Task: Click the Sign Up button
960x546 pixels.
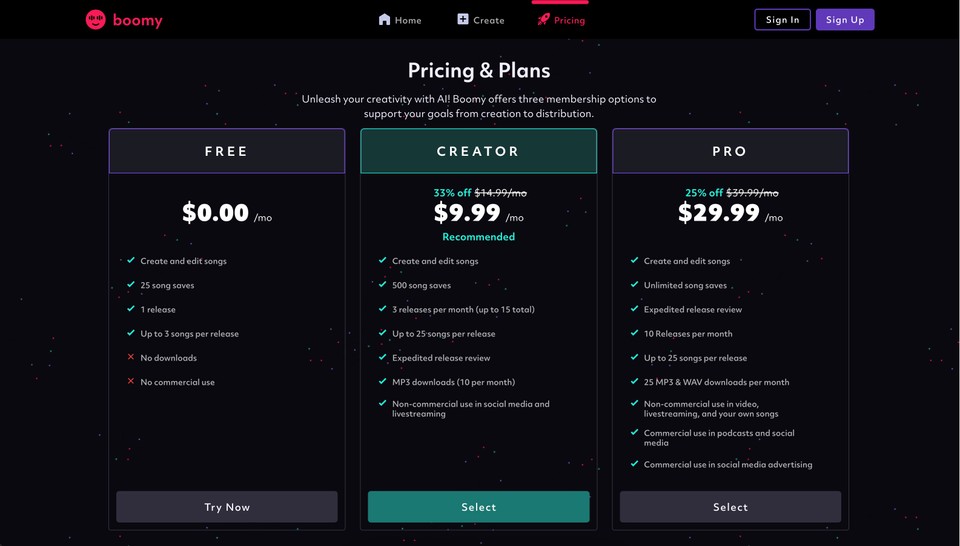Action: [845, 20]
